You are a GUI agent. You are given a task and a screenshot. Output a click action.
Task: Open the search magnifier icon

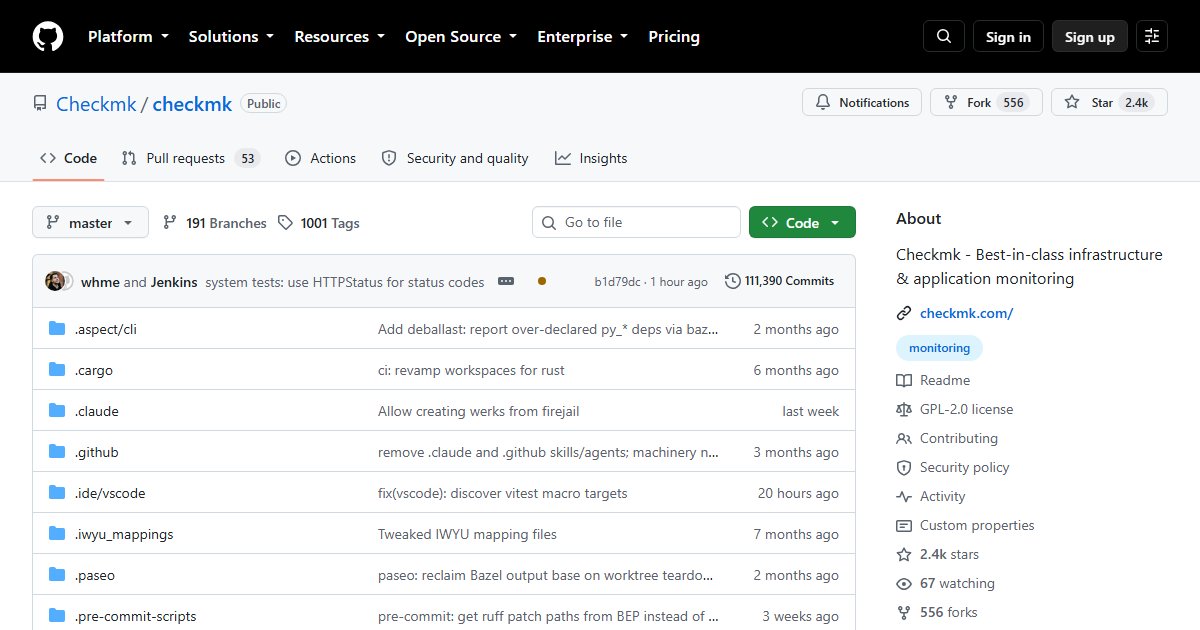tap(944, 37)
